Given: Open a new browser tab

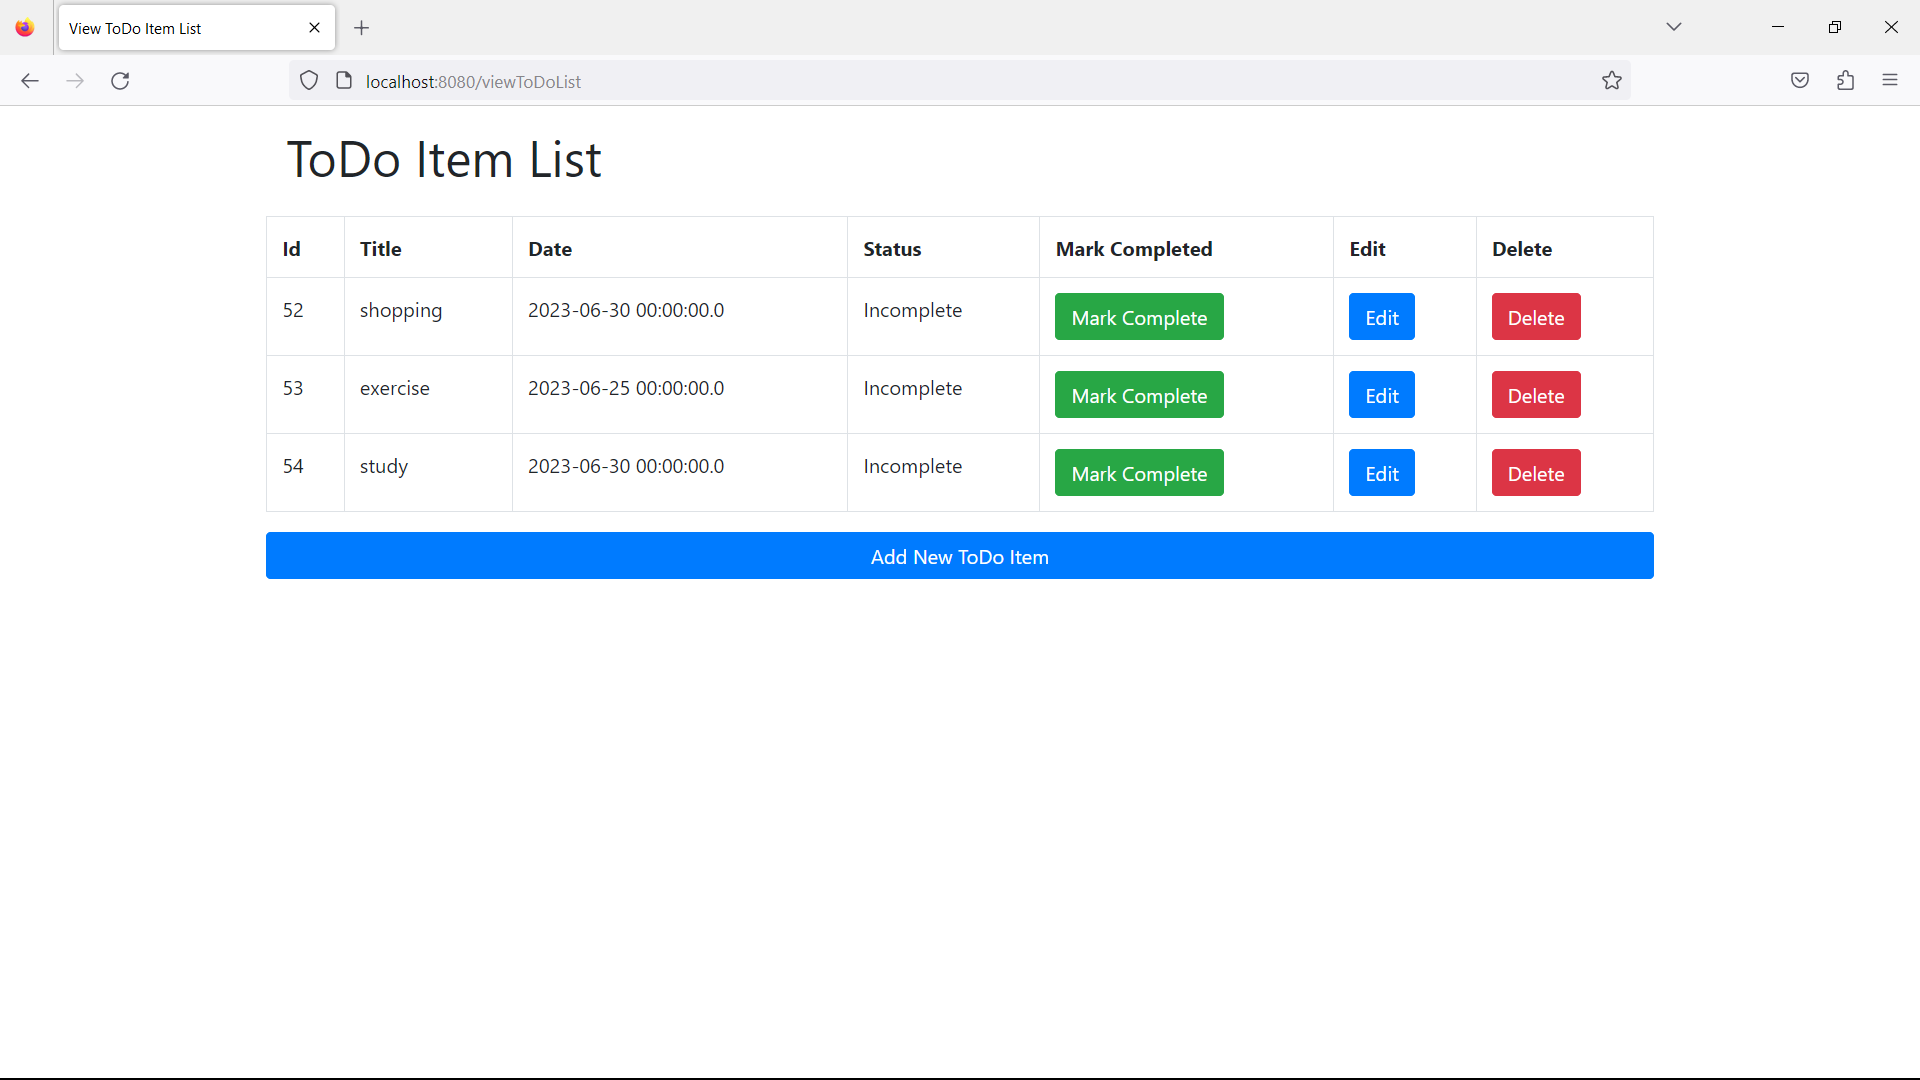Looking at the screenshot, I should [362, 28].
